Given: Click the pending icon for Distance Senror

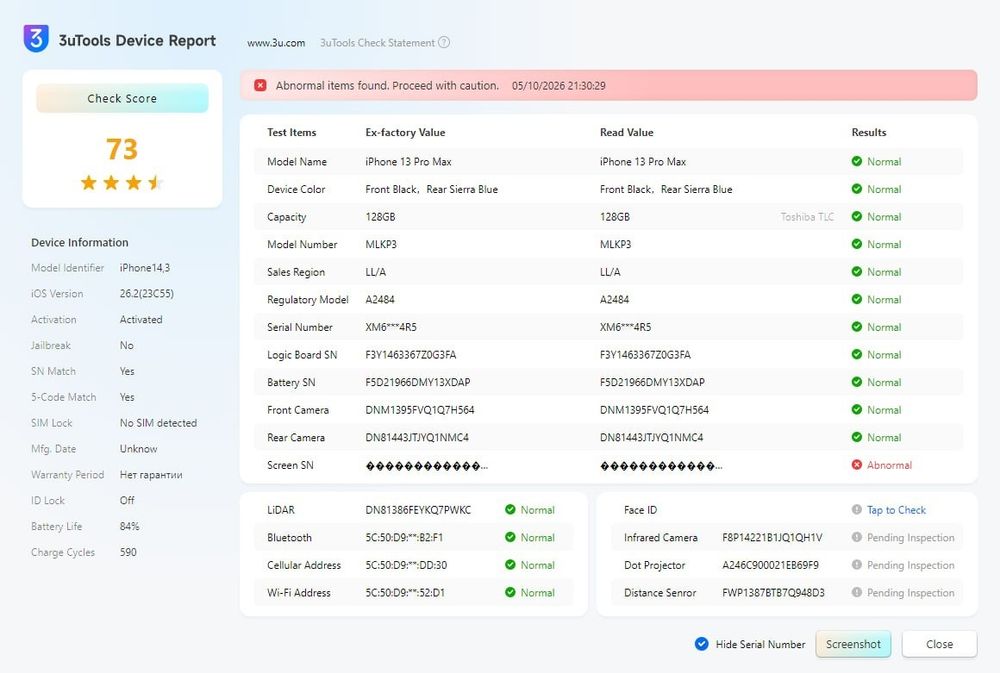Looking at the screenshot, I should tap(857, 593).
